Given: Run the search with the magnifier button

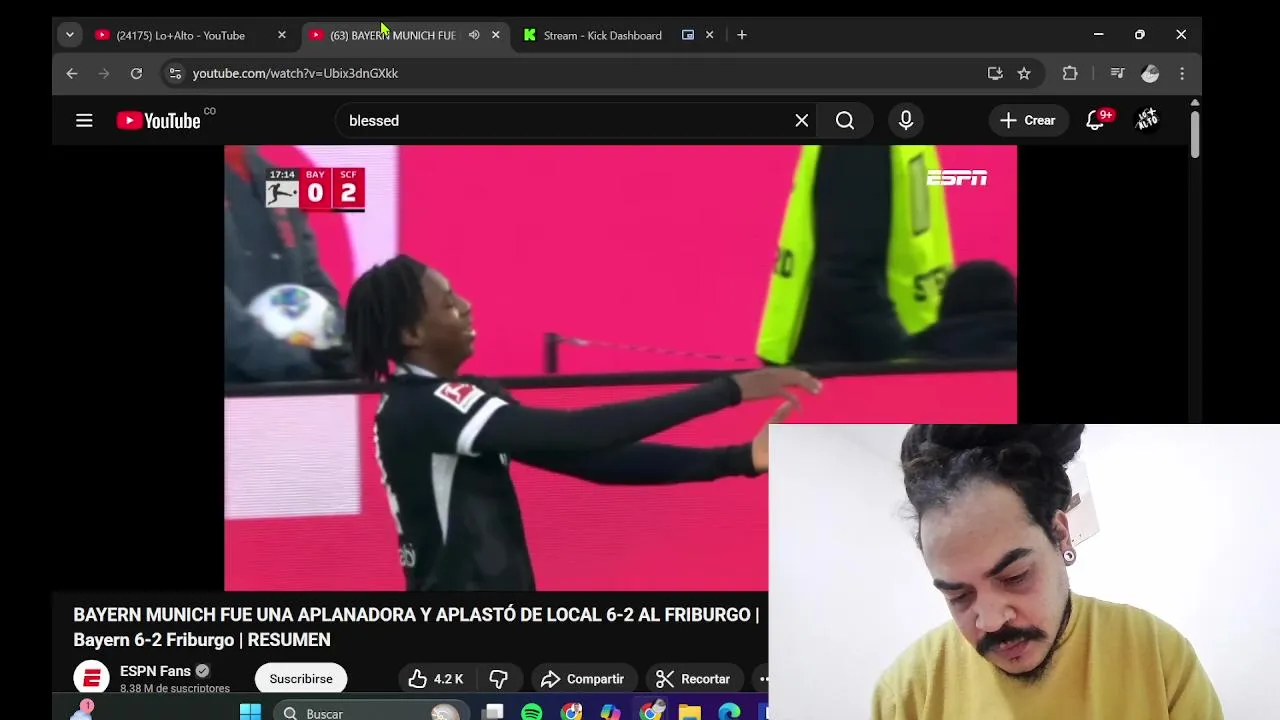Looking at the screenshot, I should 845,121.
